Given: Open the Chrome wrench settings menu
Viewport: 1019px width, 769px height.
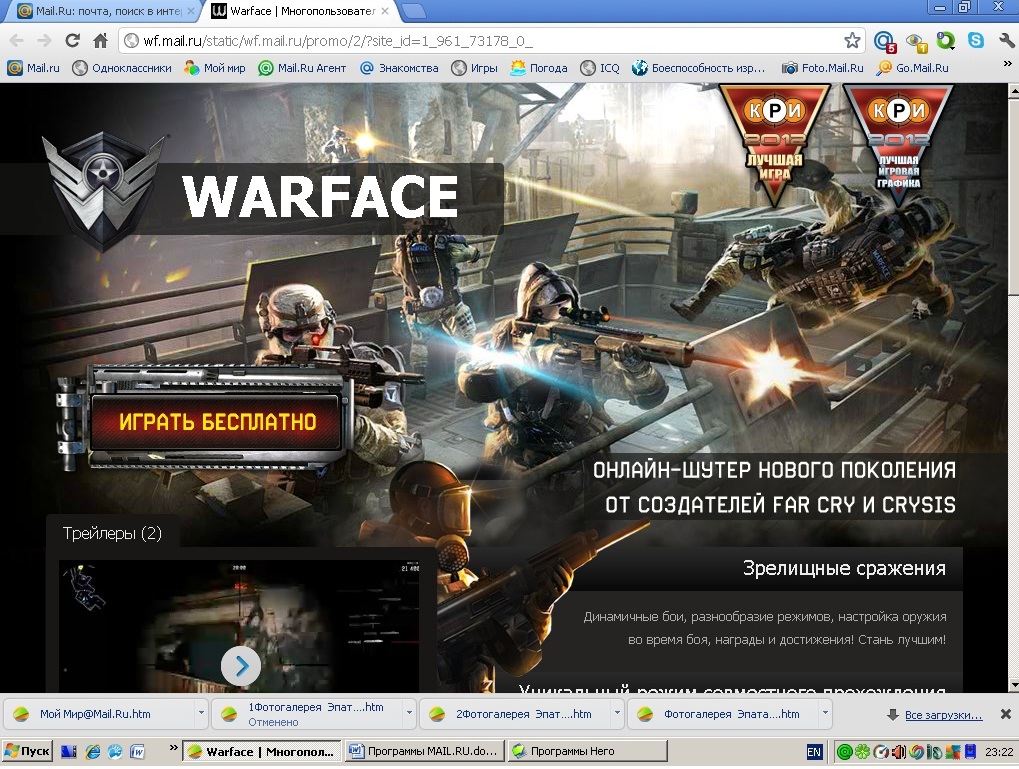Looking at the screenshot, I should pos(1005,41).
